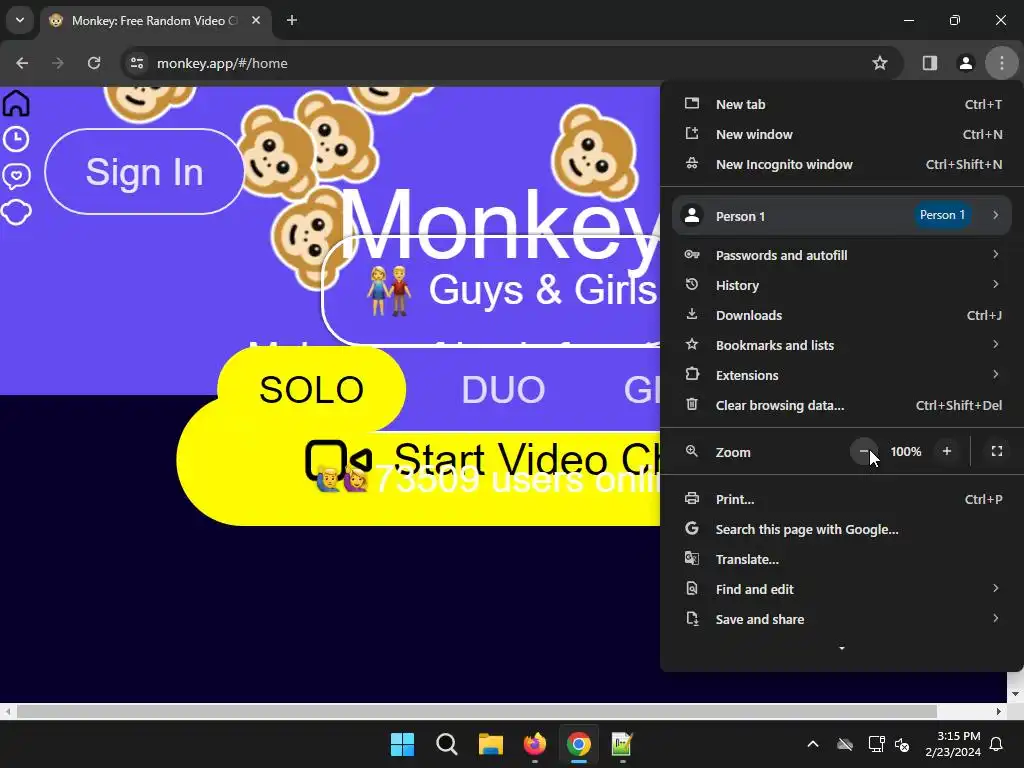Open the browser side panel icon
Screen dimensions: 1024x768
tap(929, 63)
